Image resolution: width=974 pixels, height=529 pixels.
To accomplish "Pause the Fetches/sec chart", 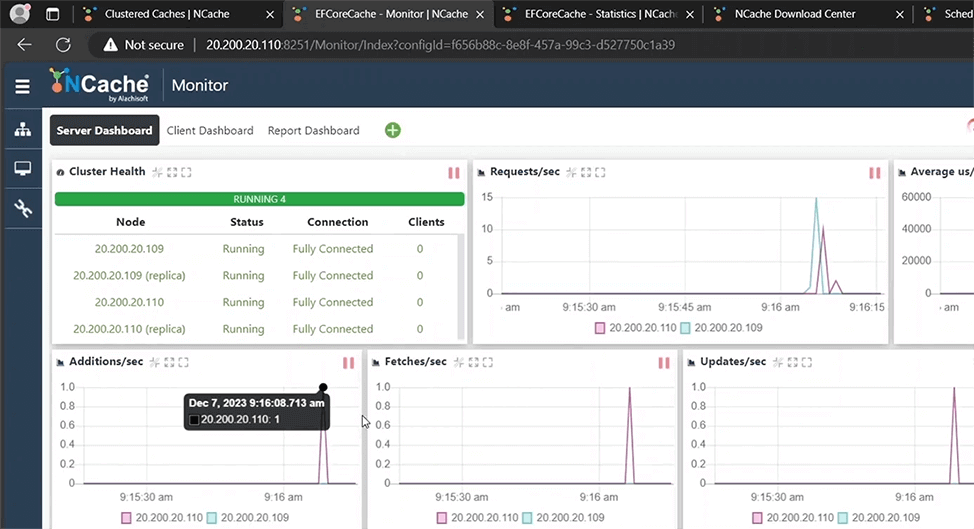I will point(664,363).
